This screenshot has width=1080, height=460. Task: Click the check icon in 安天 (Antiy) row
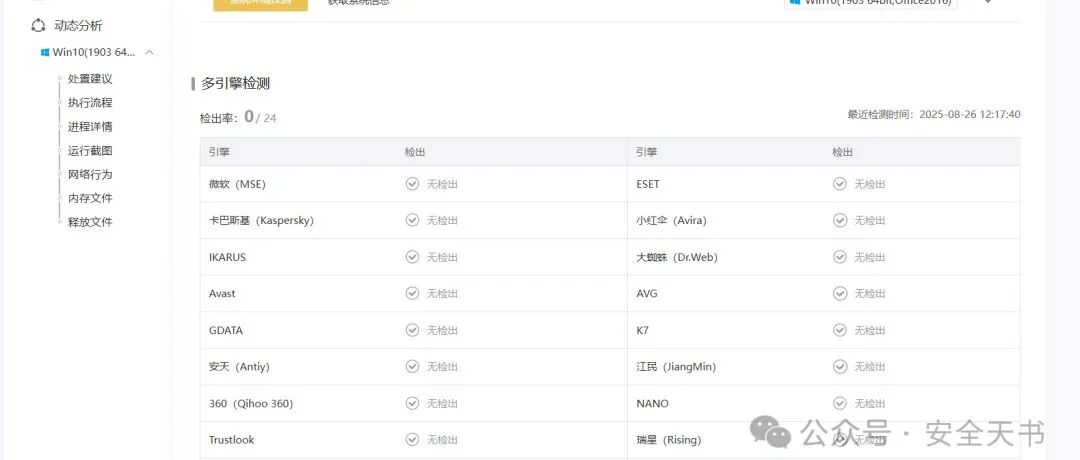(x=412, y=367)
